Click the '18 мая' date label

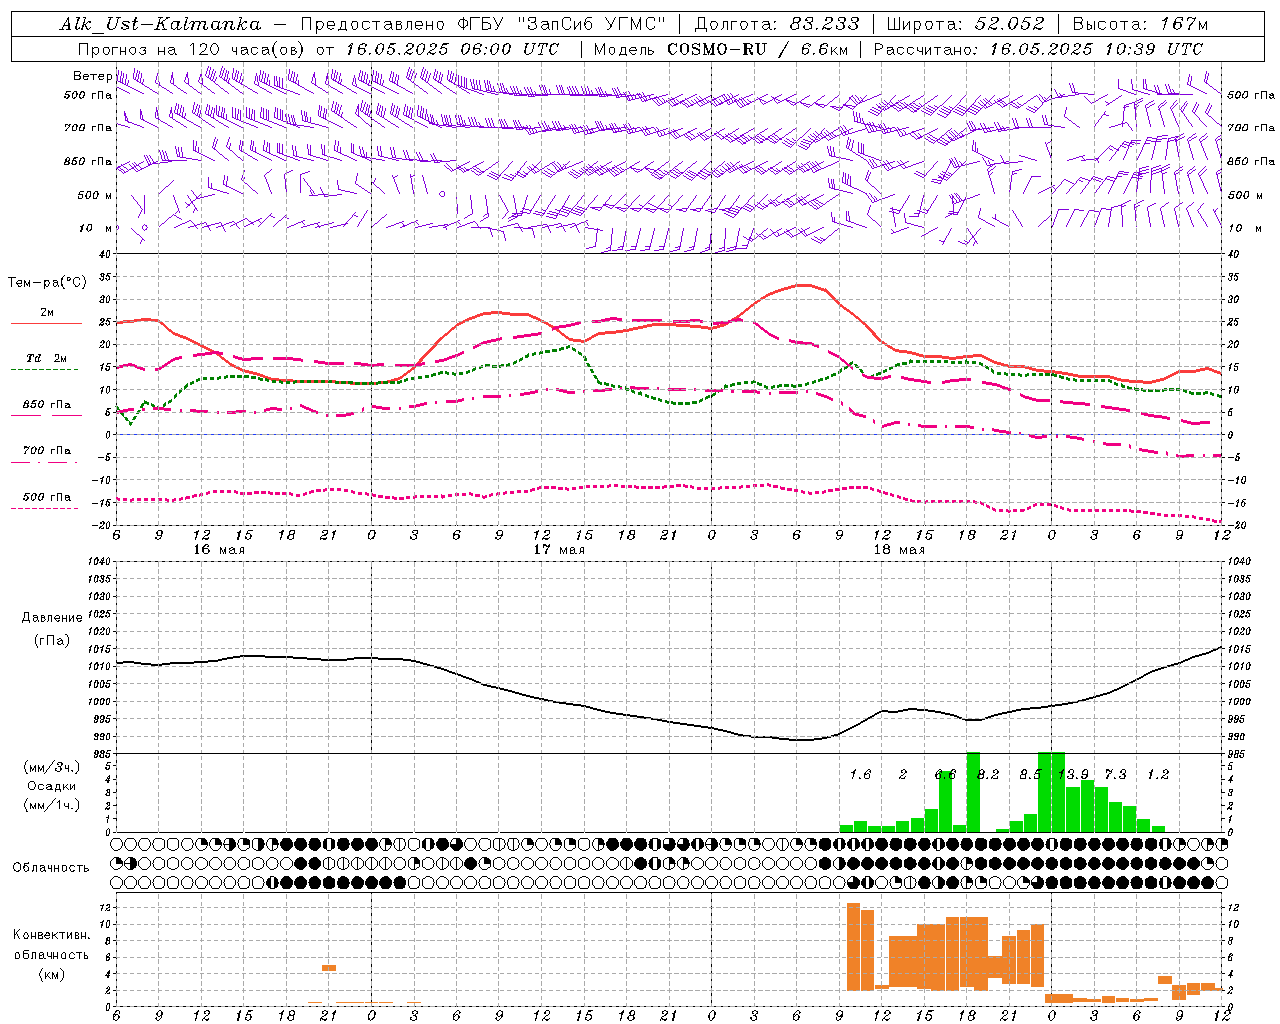click(x=898, y=549)
